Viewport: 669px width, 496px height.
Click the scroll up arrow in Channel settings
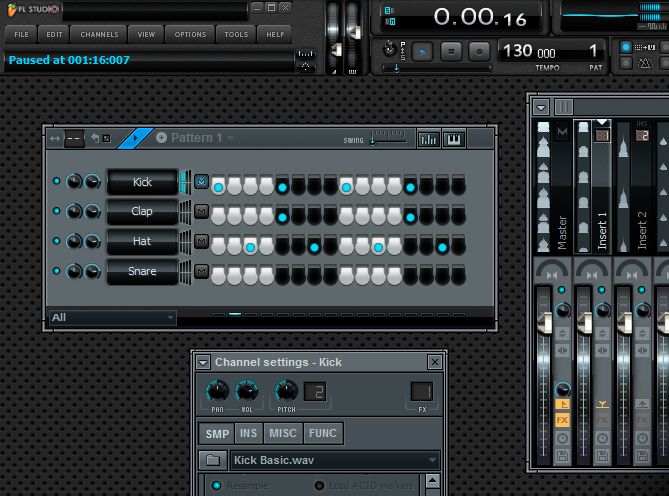coord(433,481)
